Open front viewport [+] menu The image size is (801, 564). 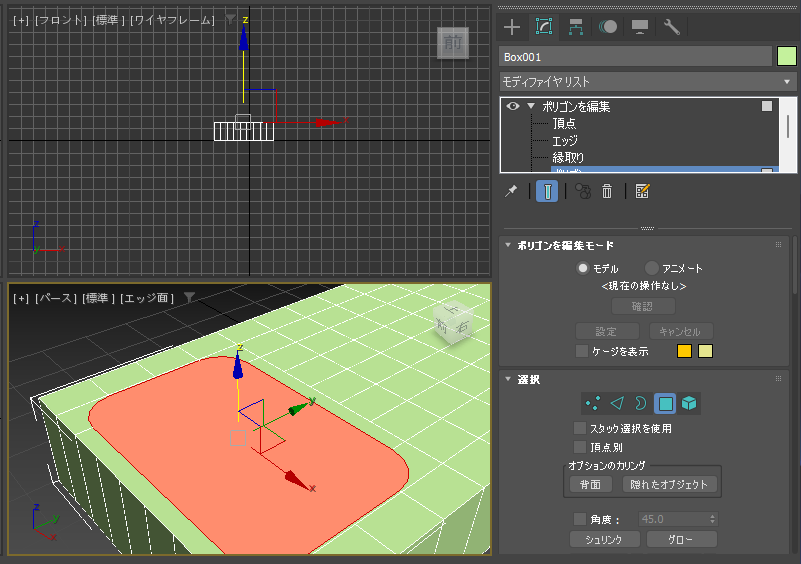click(21, 20)
